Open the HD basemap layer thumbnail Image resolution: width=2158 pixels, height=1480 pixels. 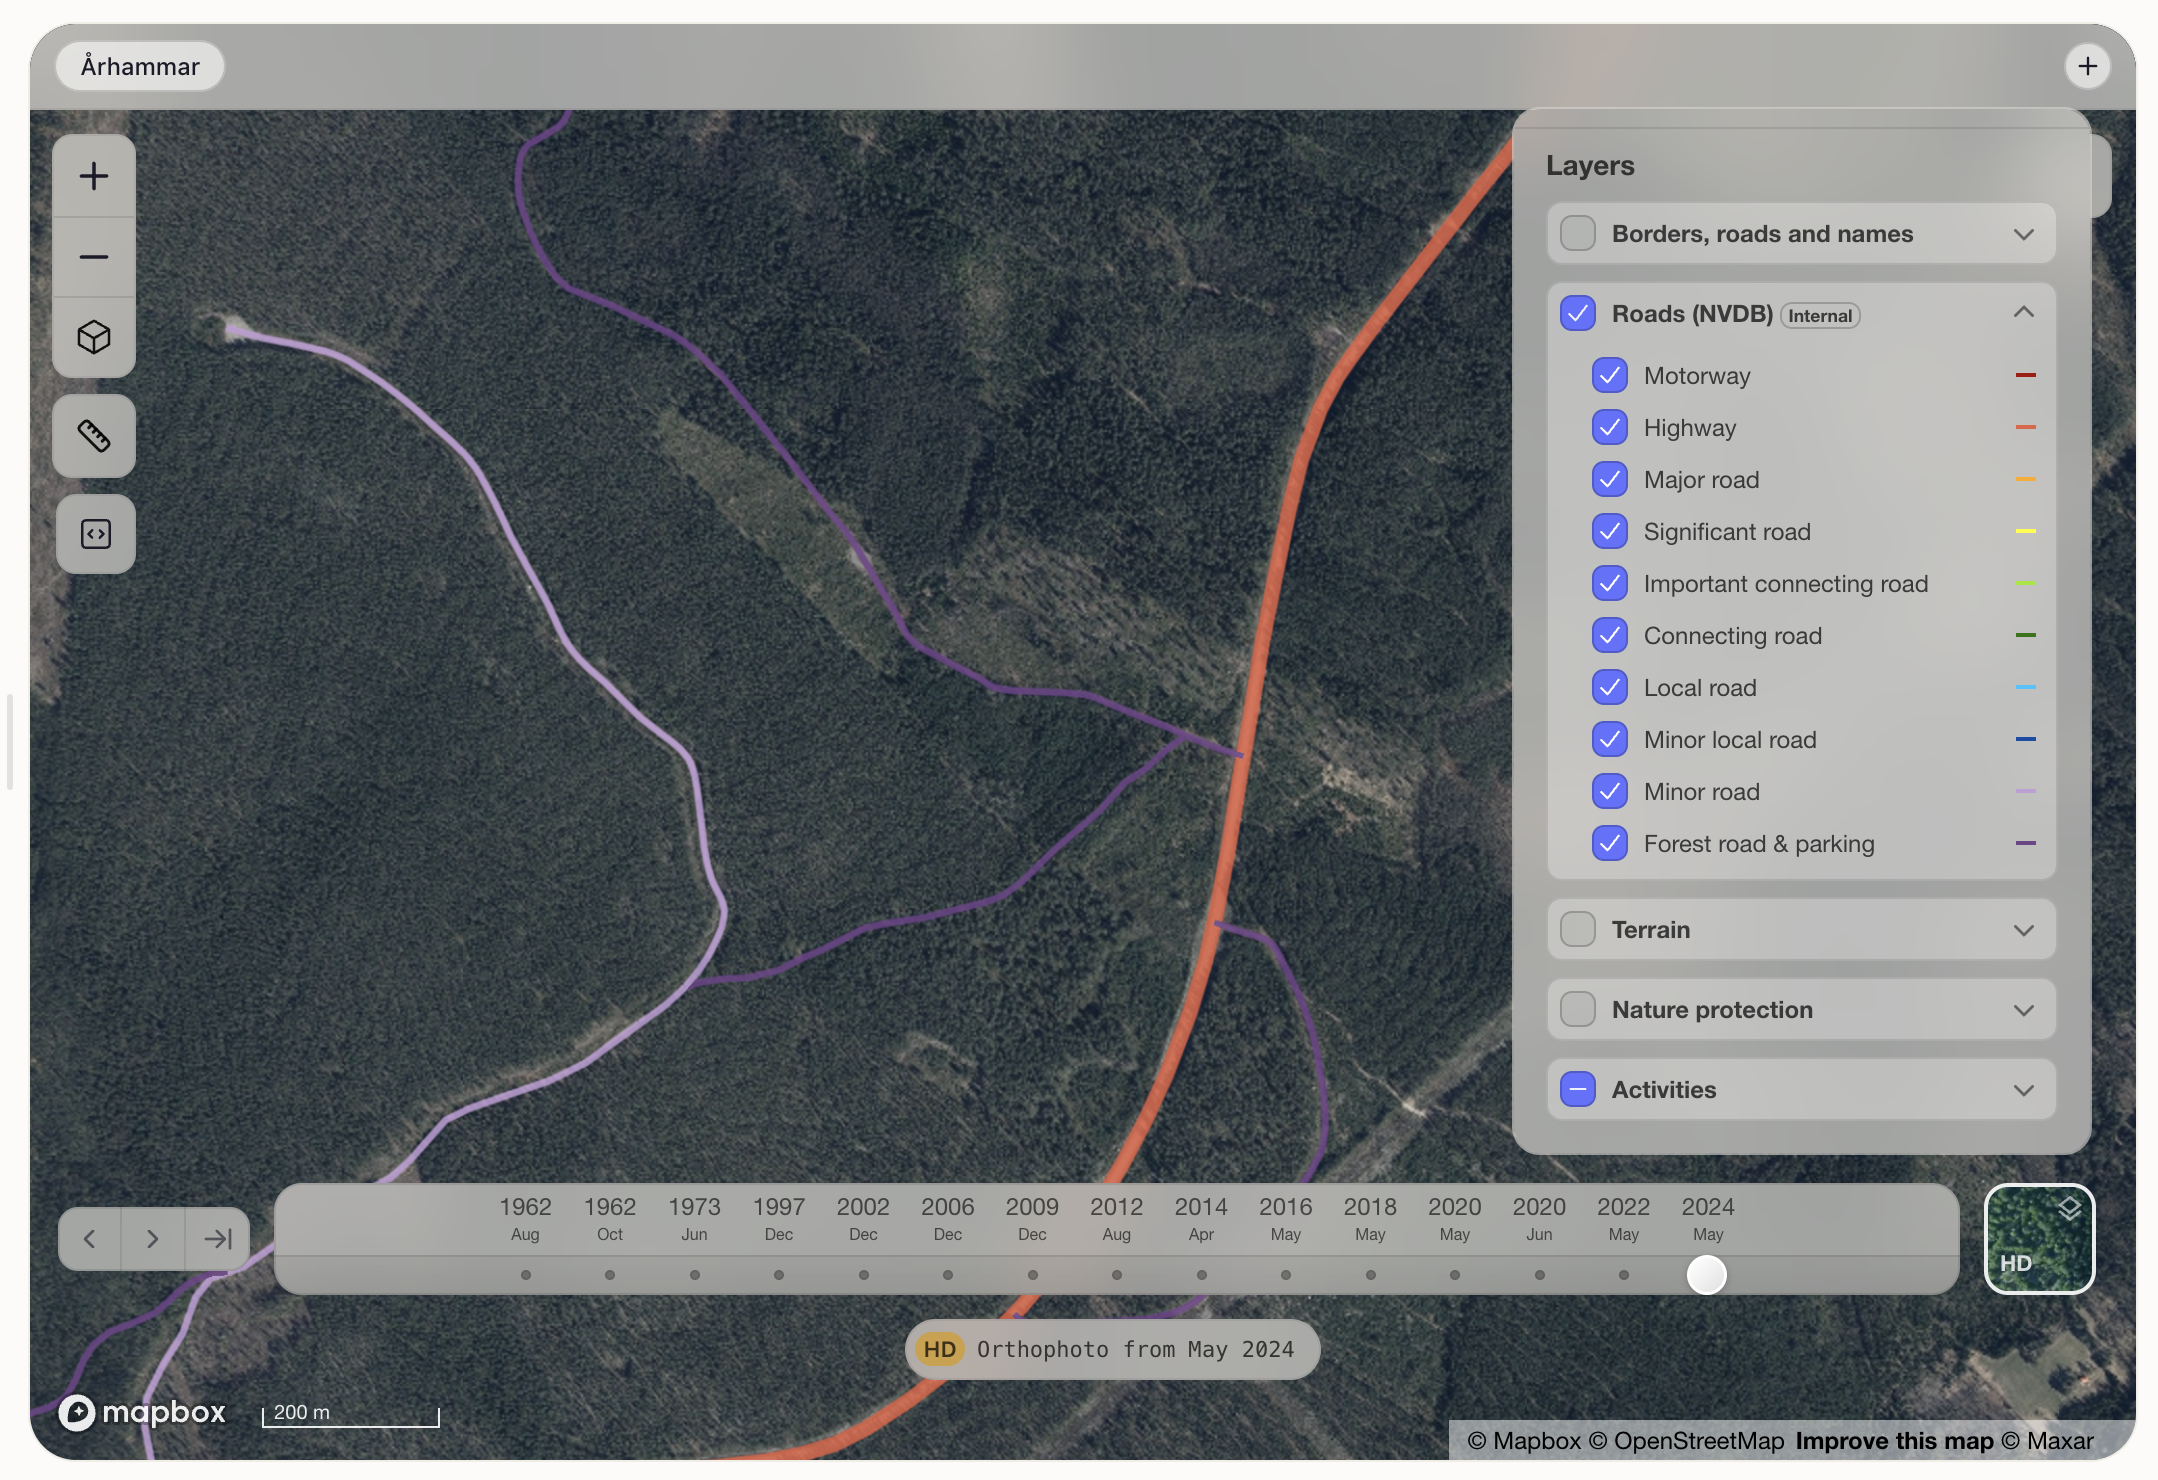tap(2040, 1239)
